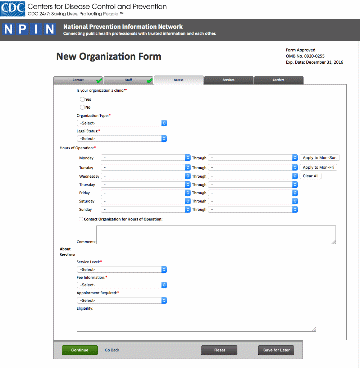Open Thursday start time dropdown
Image resolution: width=360 pixels, height=368 pixels.
point(146,184)
